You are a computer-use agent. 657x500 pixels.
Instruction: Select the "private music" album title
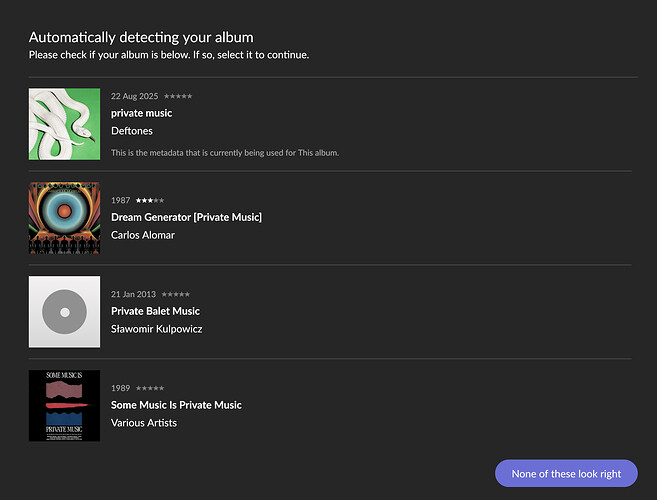141,113
